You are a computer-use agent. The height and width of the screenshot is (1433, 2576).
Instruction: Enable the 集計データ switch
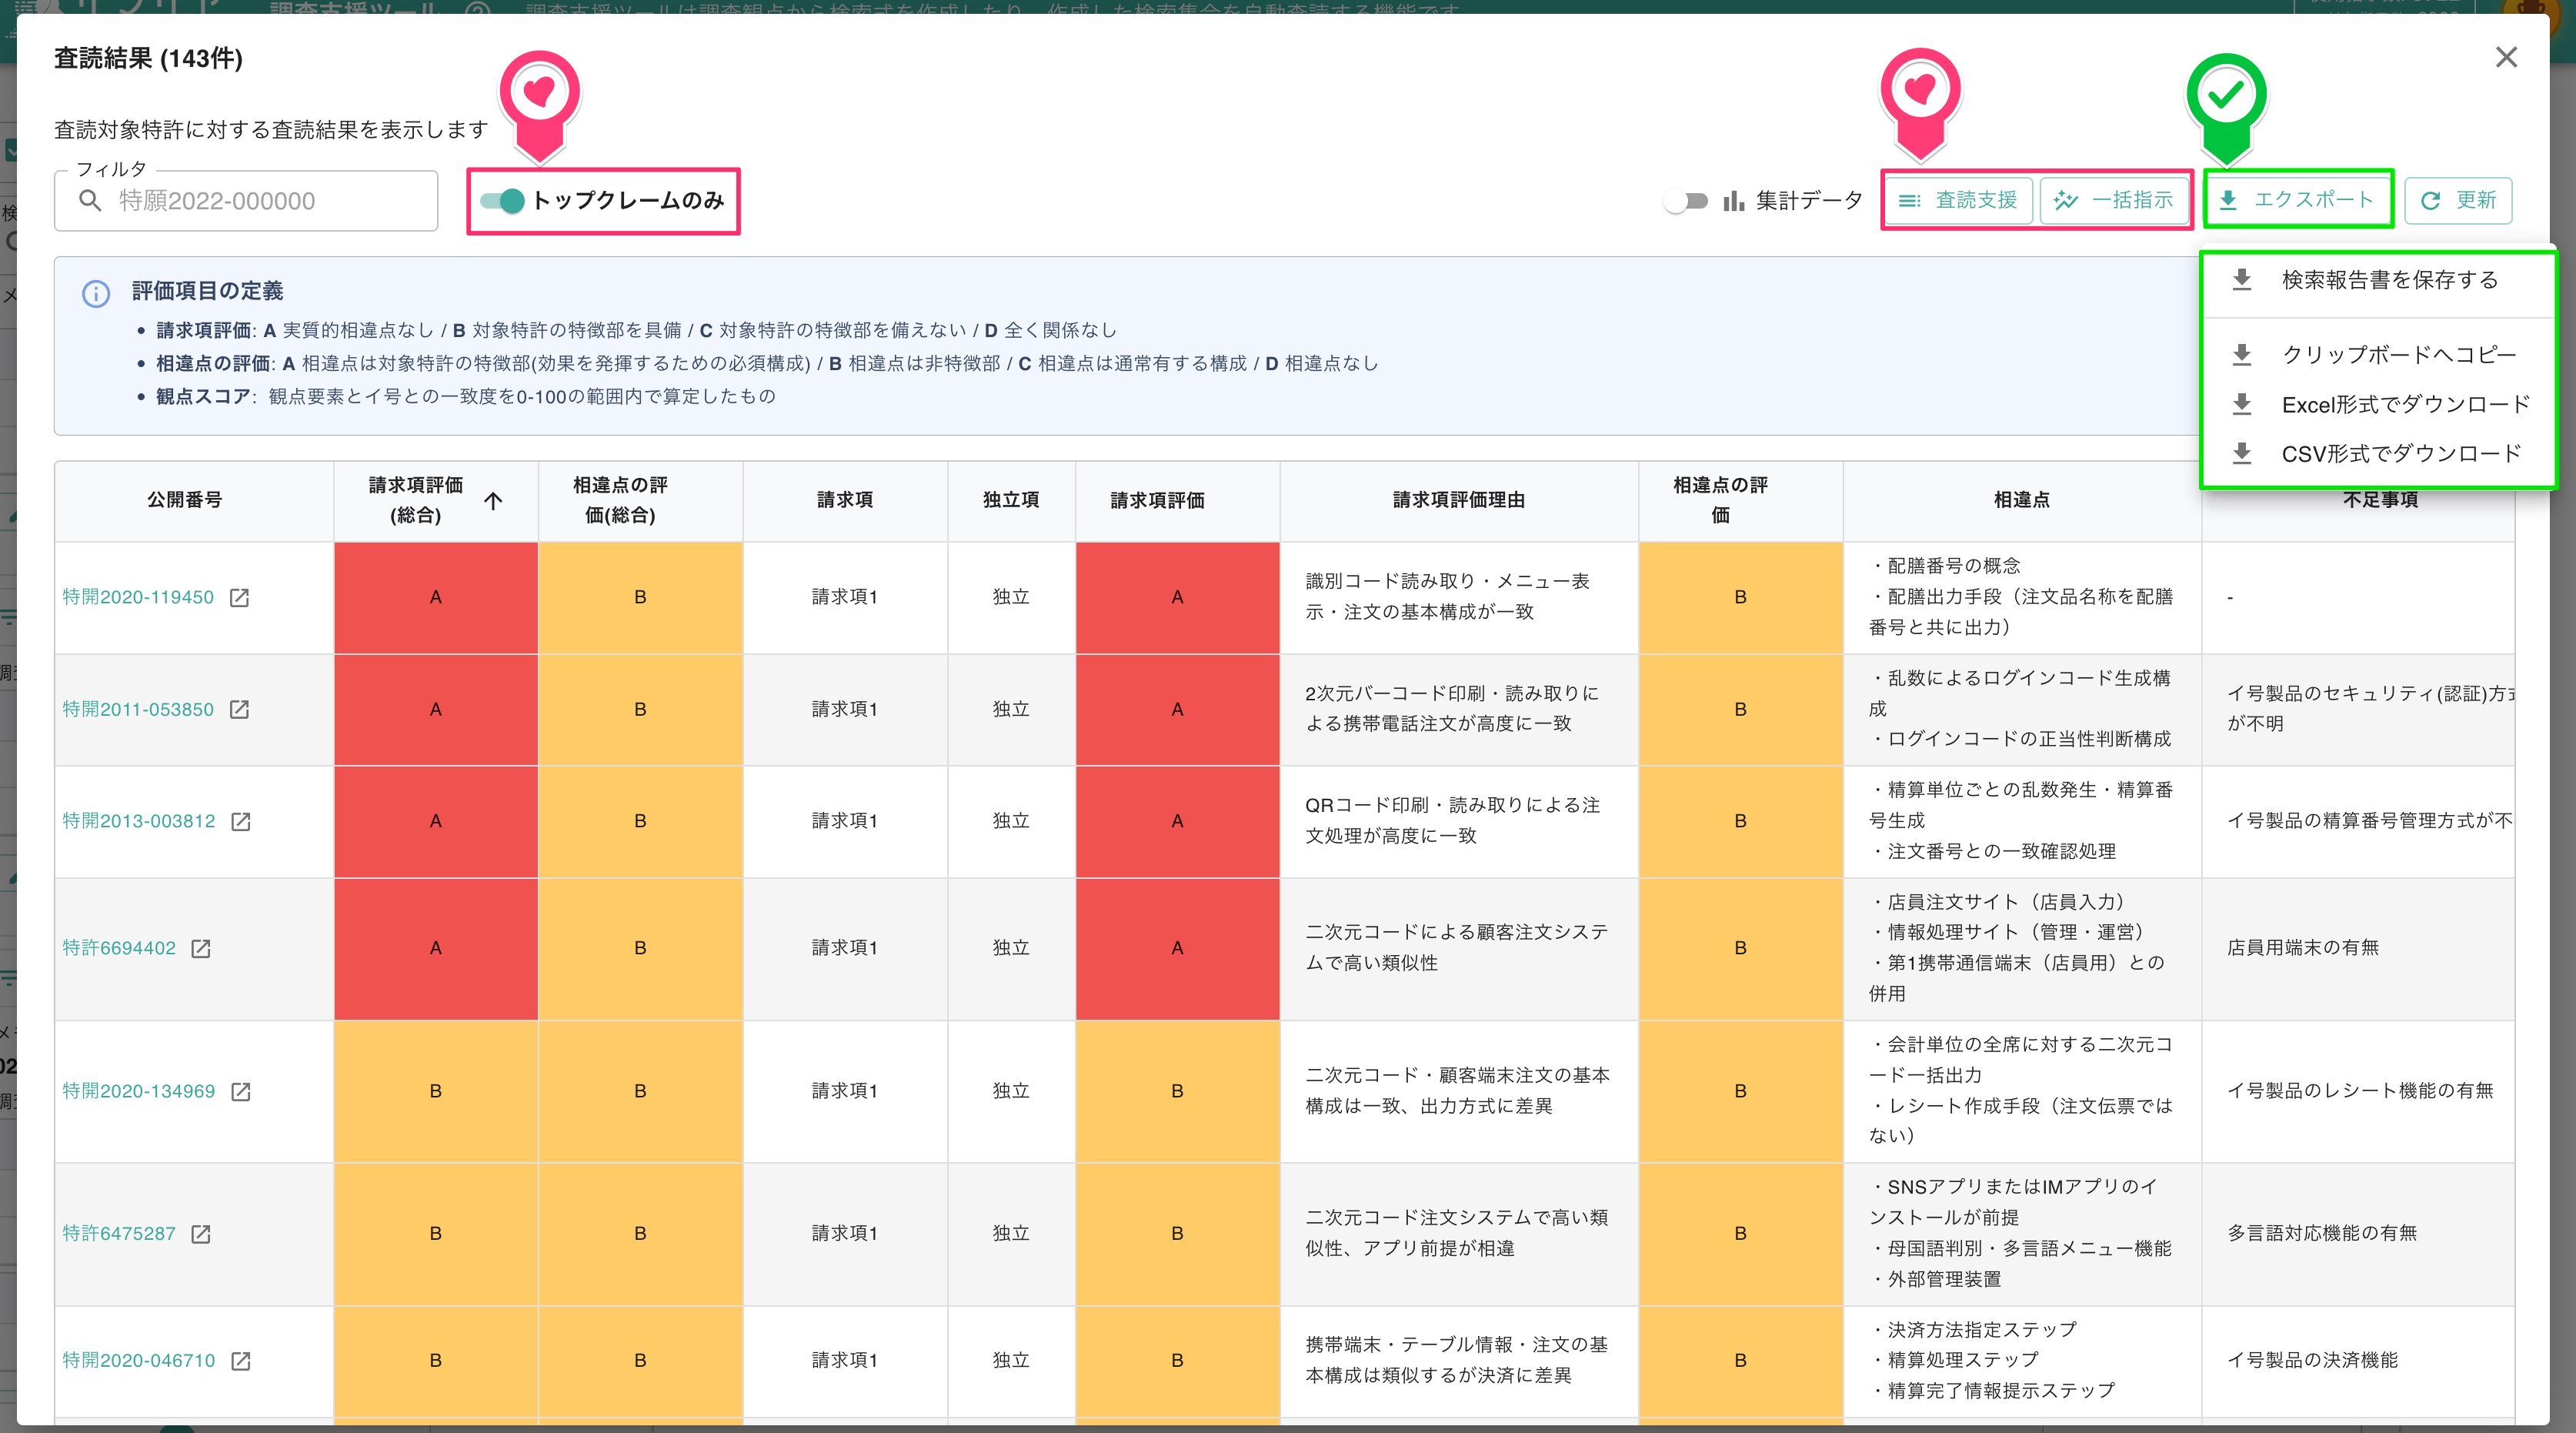click(x=1686, y=201)
